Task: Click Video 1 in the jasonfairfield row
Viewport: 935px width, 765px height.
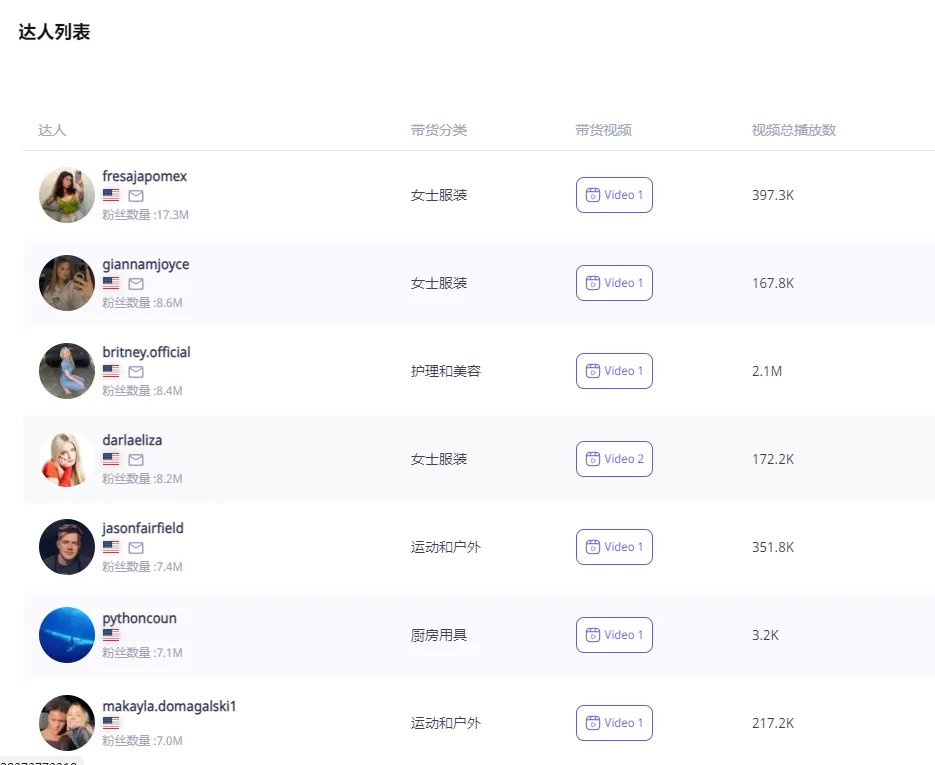Action: coord(614,547)
